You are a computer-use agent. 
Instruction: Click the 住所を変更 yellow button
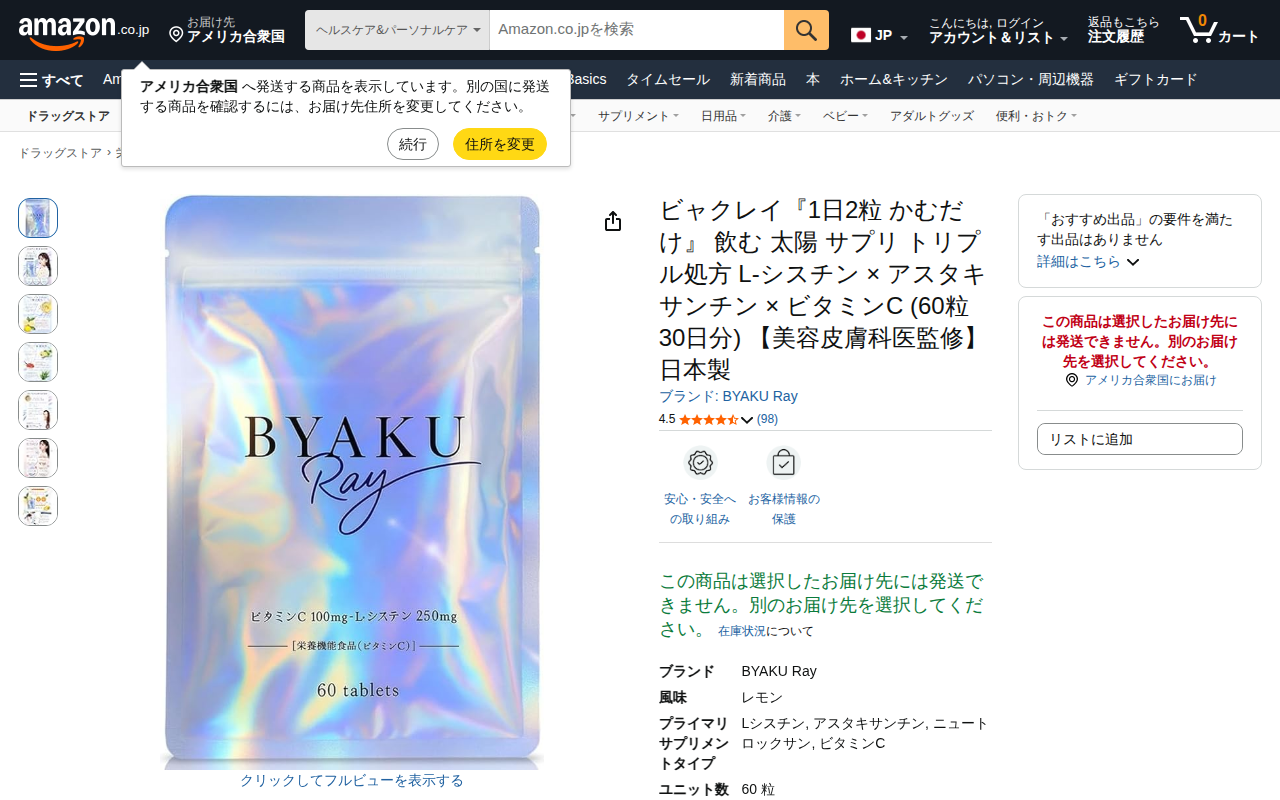(500, 144)
